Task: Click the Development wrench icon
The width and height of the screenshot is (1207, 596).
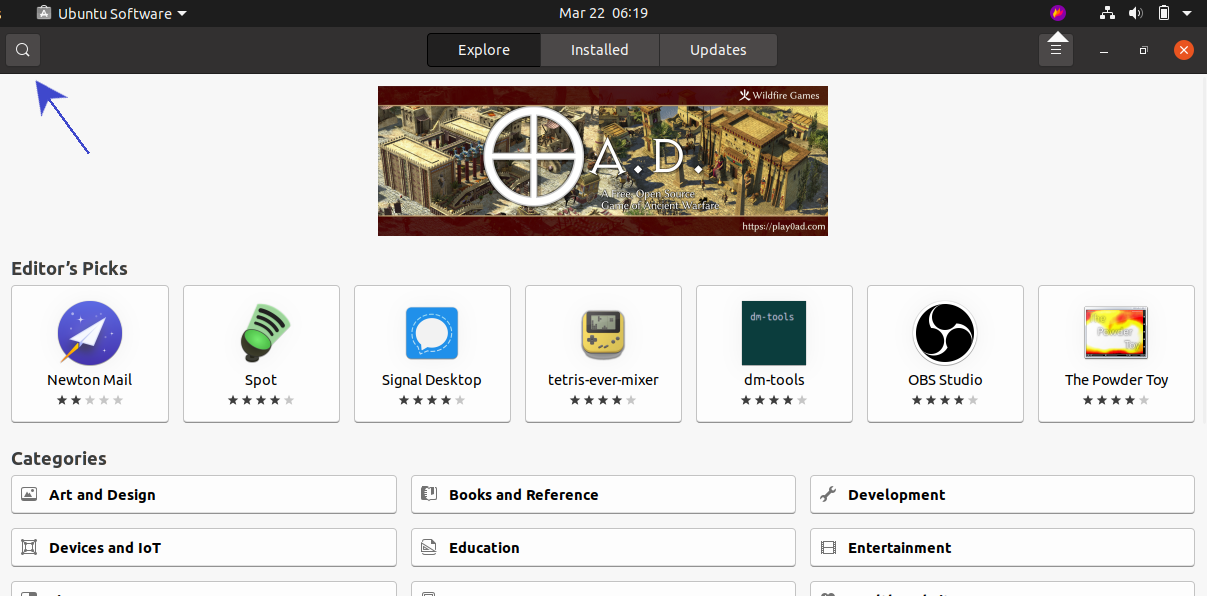Action: [828, 494]
